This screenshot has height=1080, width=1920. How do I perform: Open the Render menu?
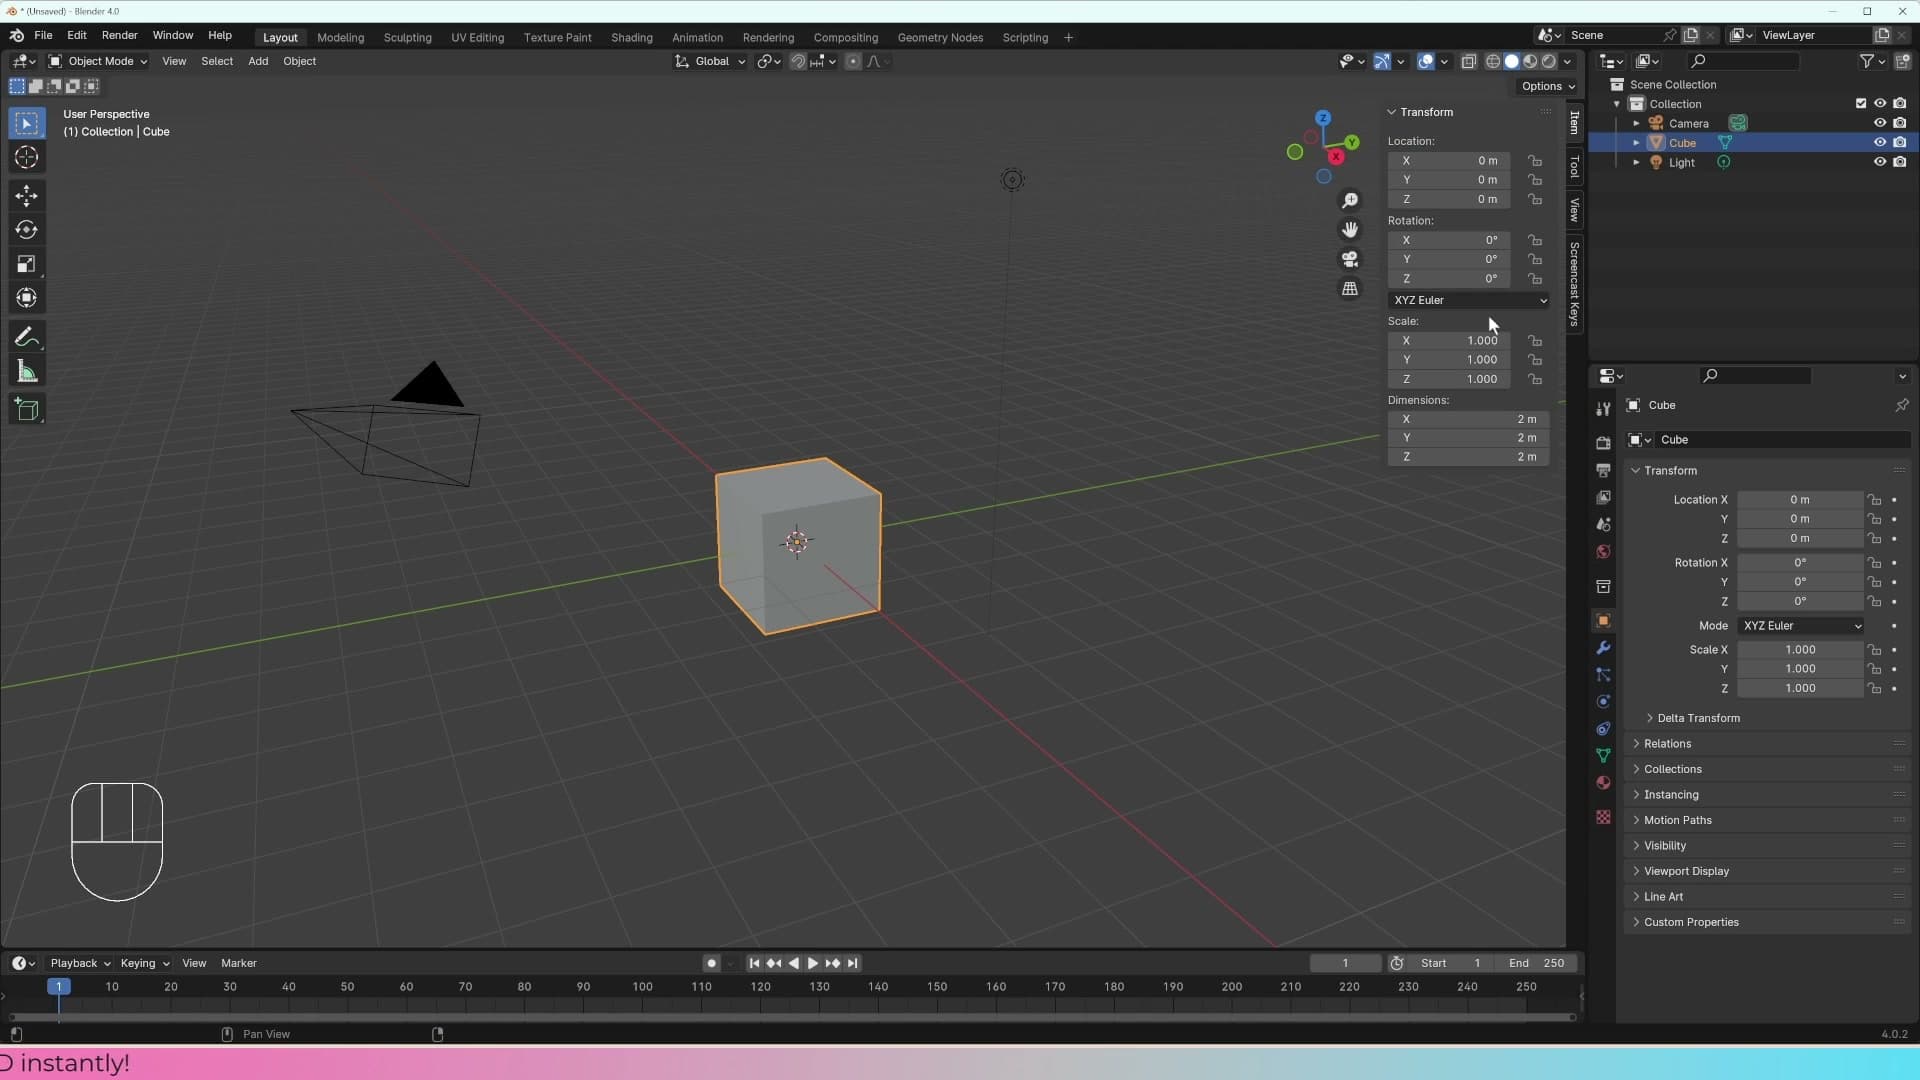119,35
